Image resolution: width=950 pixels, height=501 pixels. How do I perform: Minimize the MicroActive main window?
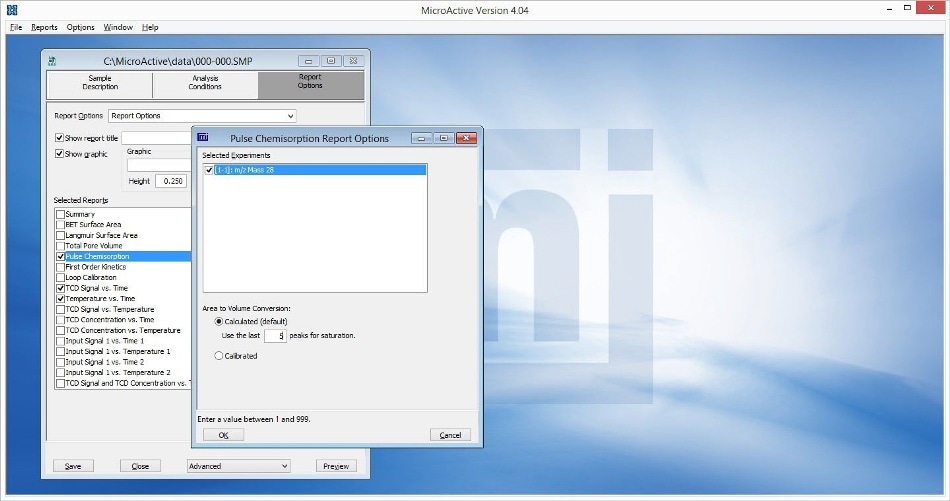[889, 8]
